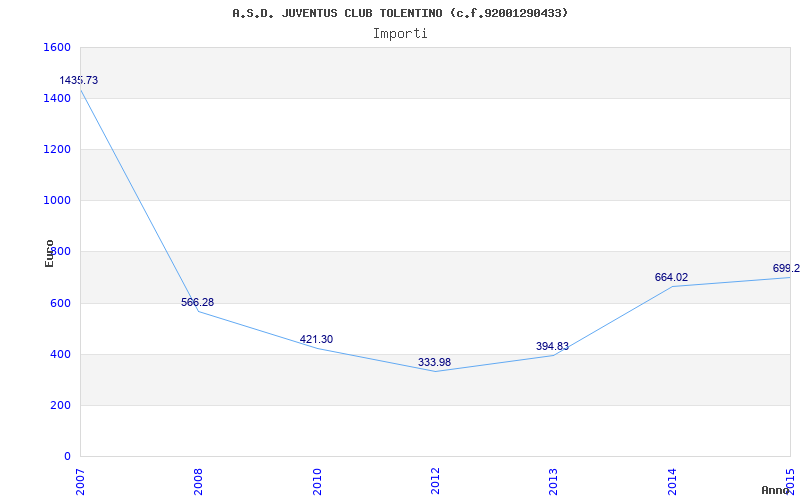Click the Euro y-axis title
This screenshot has width=800, height=500.
49,253
